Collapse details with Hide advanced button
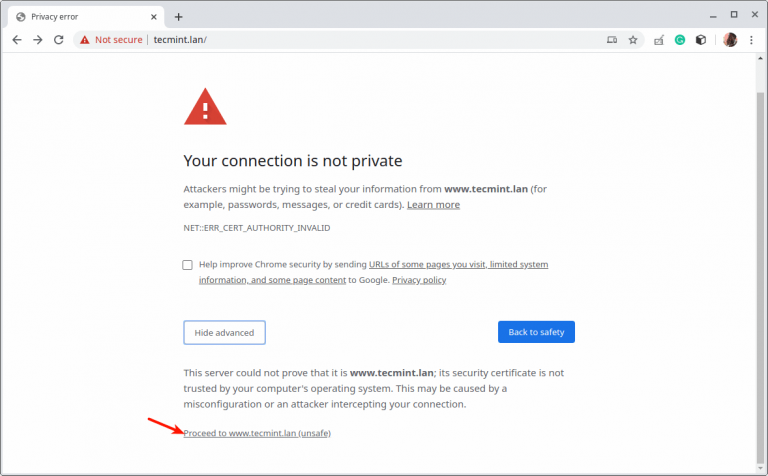 click(224, 332)
